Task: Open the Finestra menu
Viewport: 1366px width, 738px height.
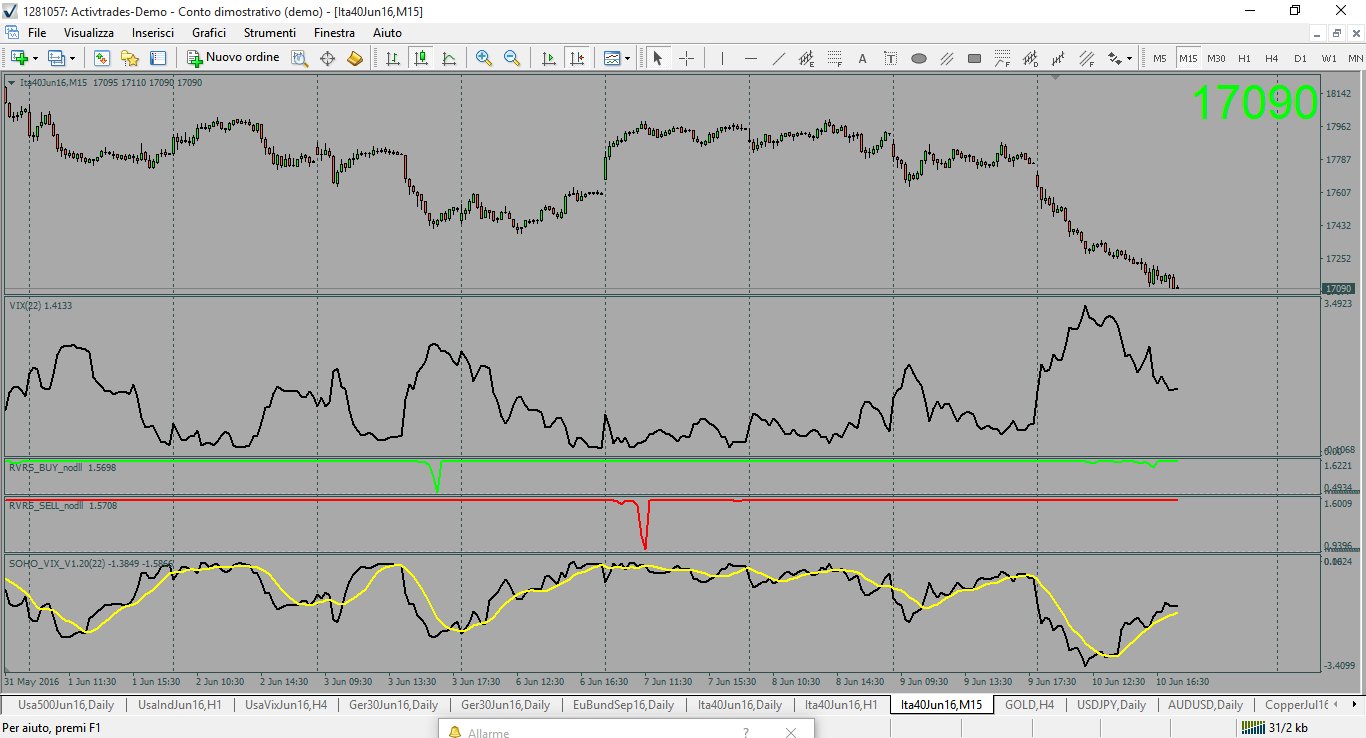Action: [x=334, y=33]
